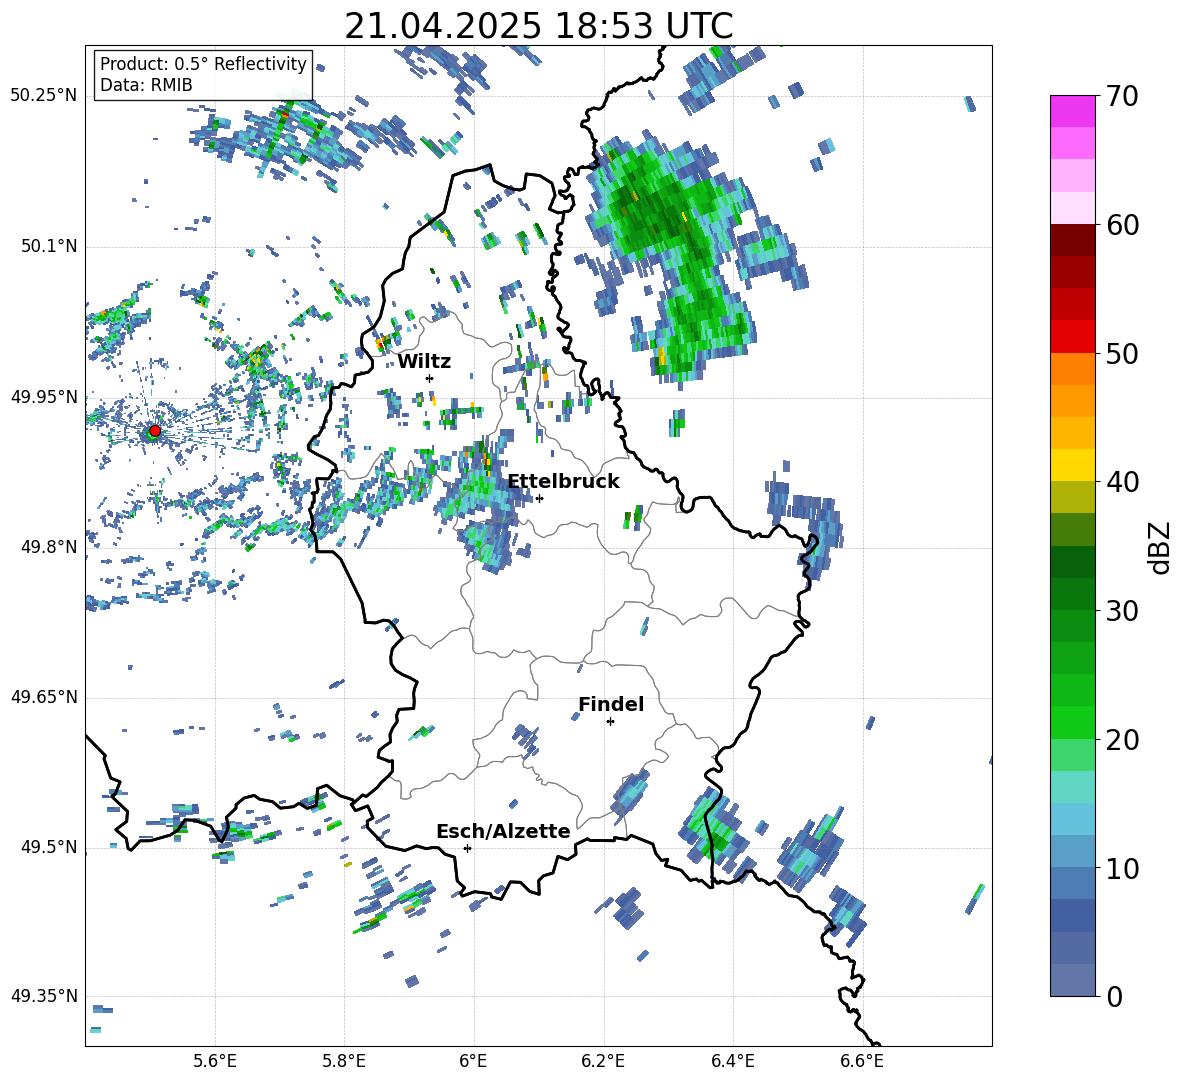The width and height of the screenshot is (1184, 1081).
Task: Click the 6.4°E longitude label
Action: [732, 1061]
